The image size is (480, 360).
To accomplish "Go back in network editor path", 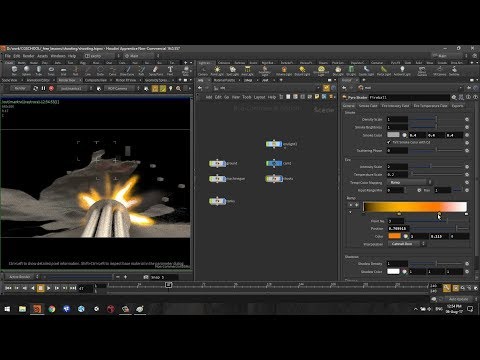I will coord(200,88).
